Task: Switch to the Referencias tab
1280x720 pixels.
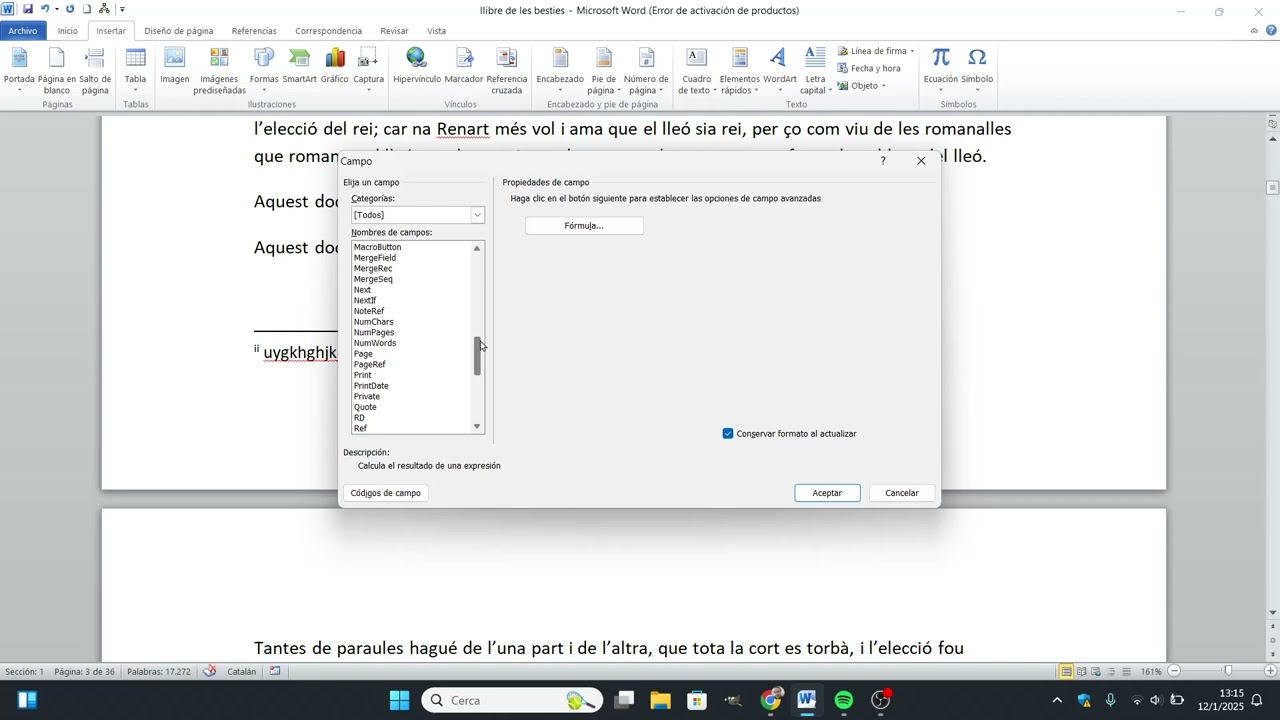Action: click(x=254, y=31)
